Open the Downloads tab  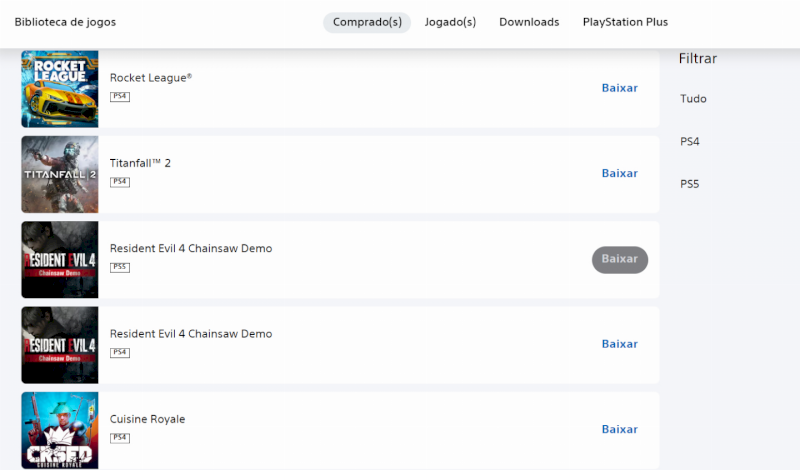coord(529,22)
